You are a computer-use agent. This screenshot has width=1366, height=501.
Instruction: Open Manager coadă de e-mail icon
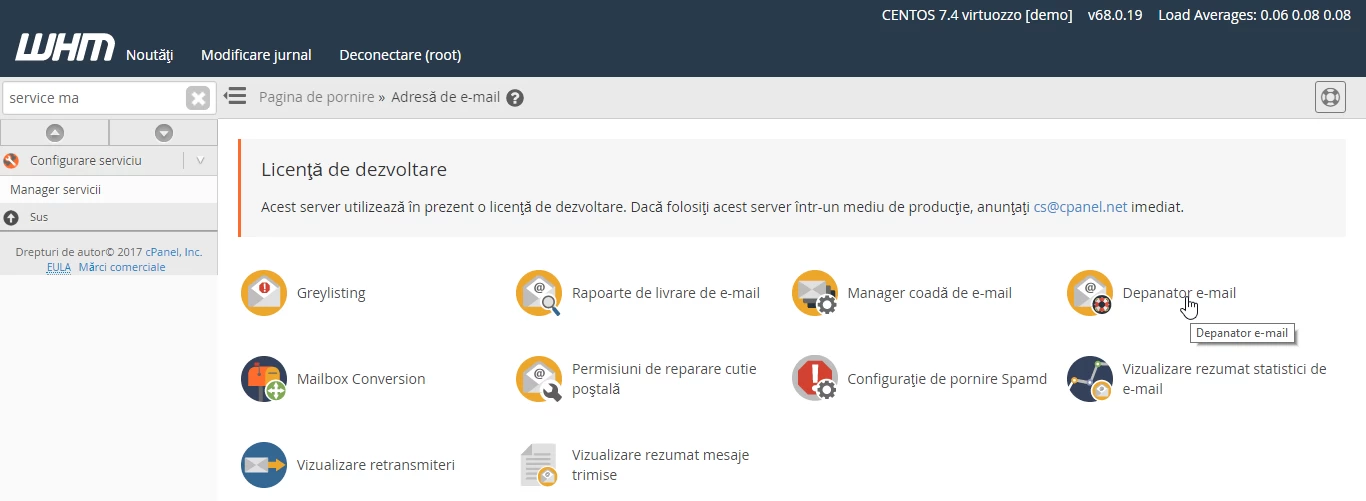tap(815, 293)
